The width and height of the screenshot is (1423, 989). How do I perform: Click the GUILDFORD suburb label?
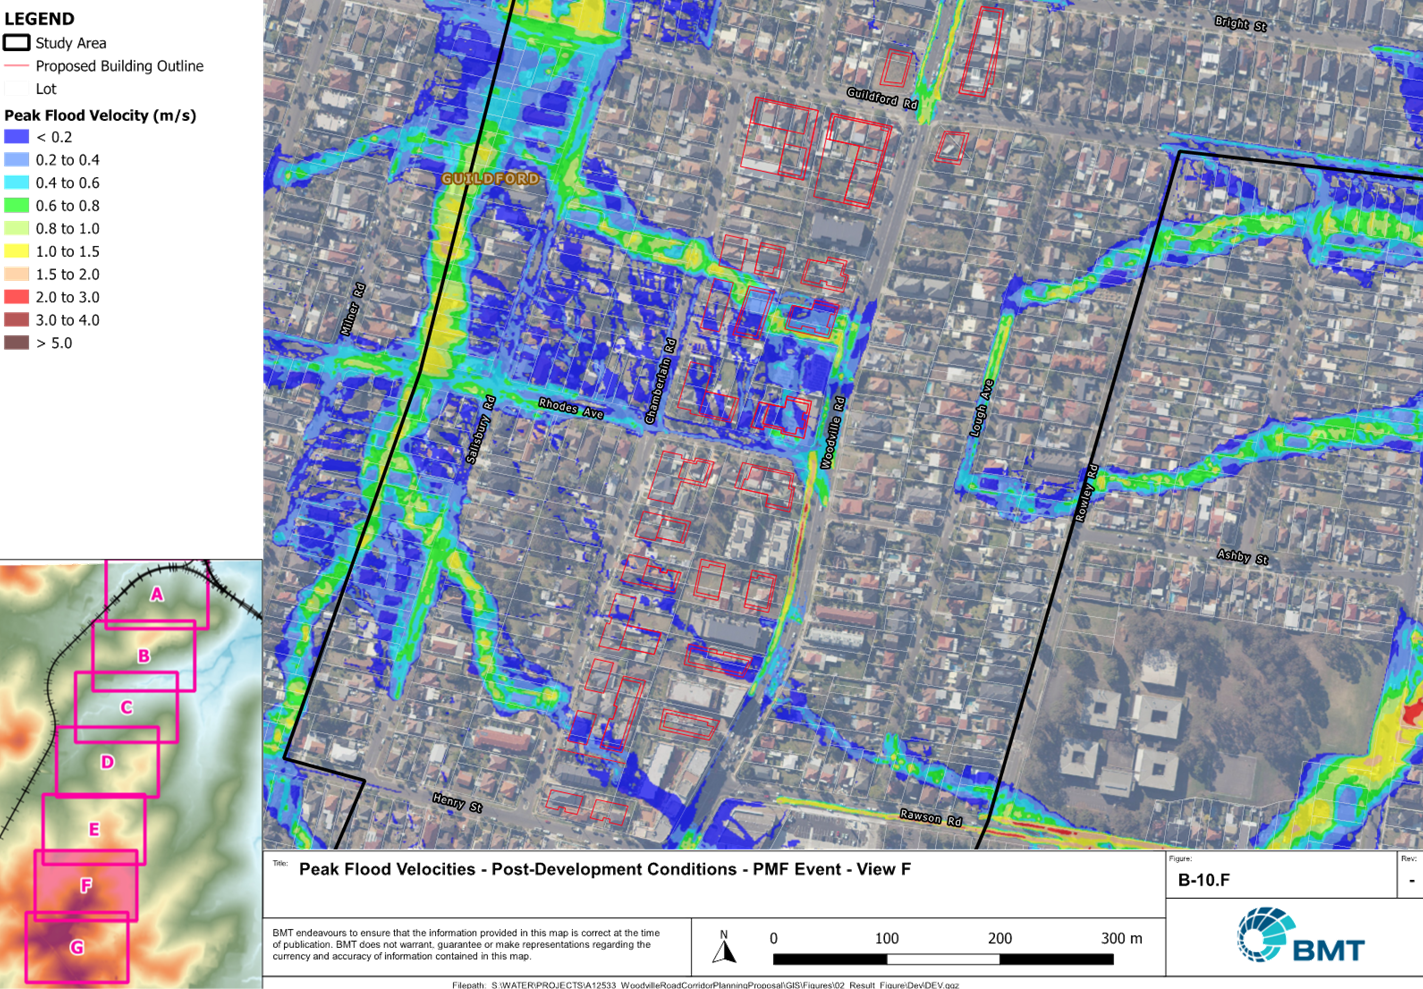click(x=491, y=178)
